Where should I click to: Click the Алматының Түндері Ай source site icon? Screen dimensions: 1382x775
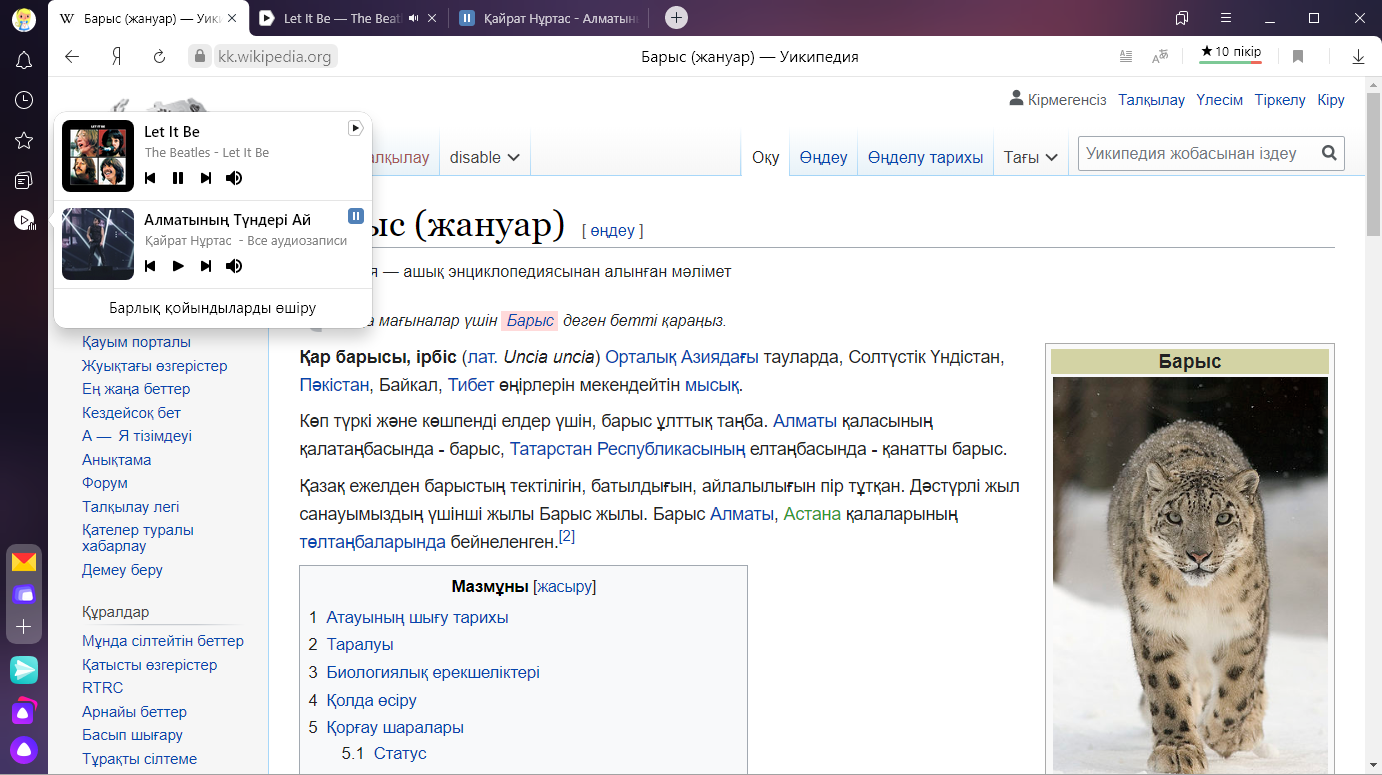(355, 216)
